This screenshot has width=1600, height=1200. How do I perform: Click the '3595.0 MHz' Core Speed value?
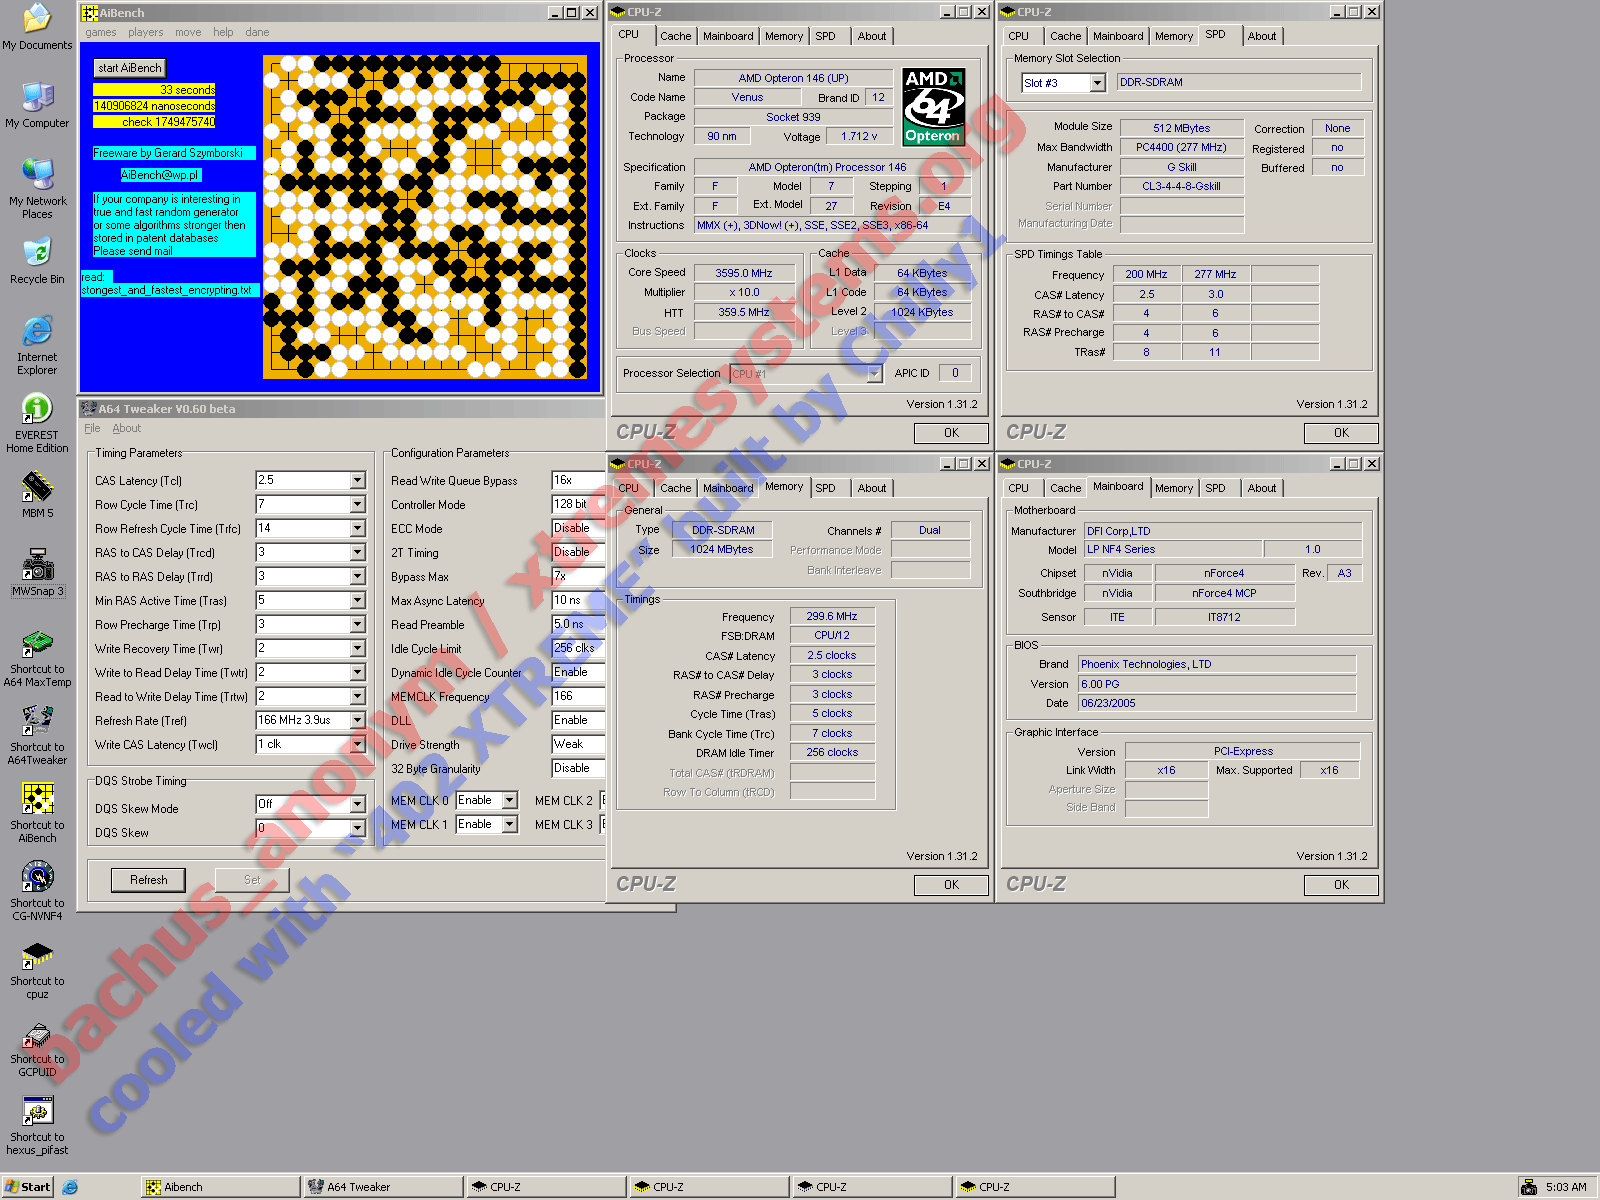click(744, 273)
